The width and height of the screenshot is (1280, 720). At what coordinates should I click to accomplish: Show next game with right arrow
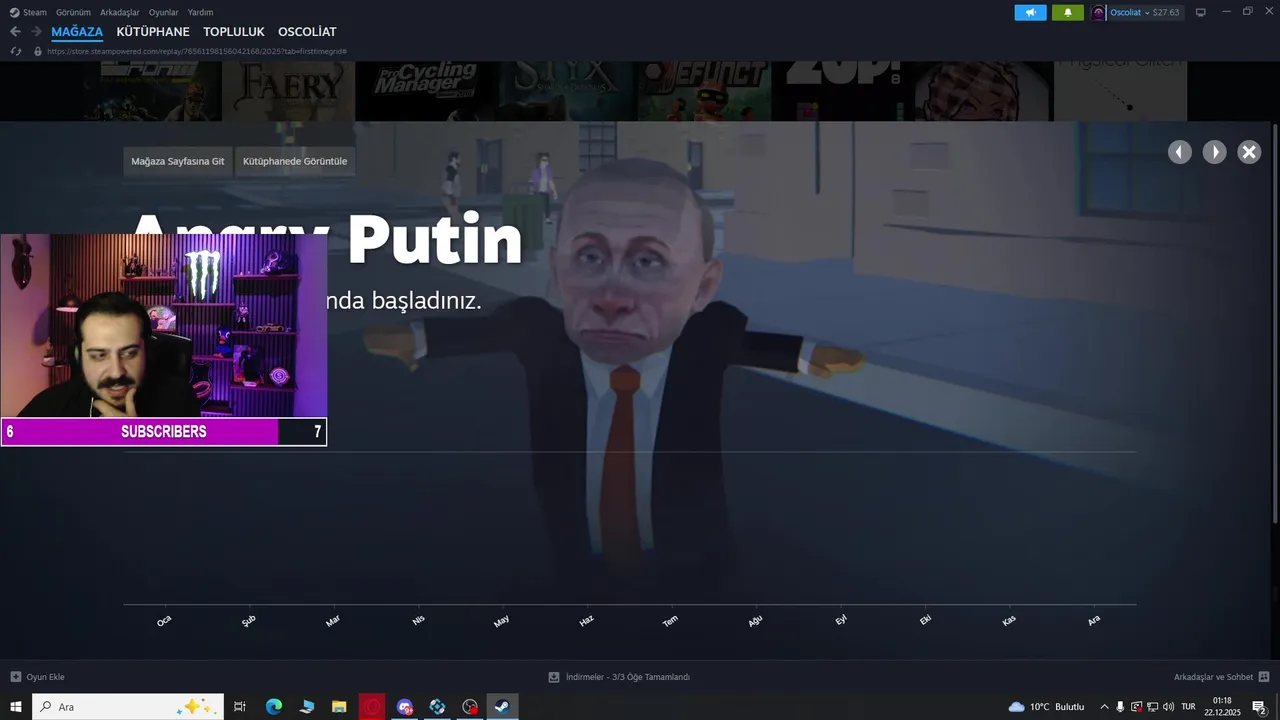tap(1214, 152)
